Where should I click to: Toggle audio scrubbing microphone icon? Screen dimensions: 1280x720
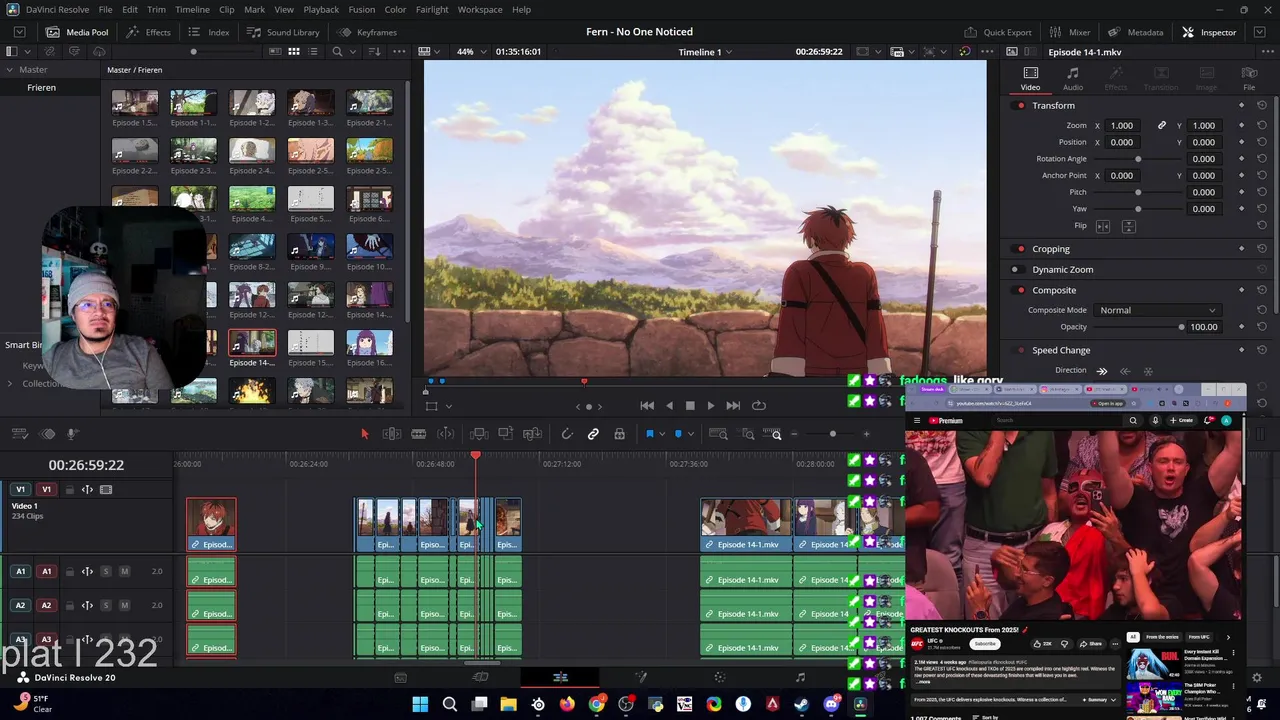[x=72, y=434]
